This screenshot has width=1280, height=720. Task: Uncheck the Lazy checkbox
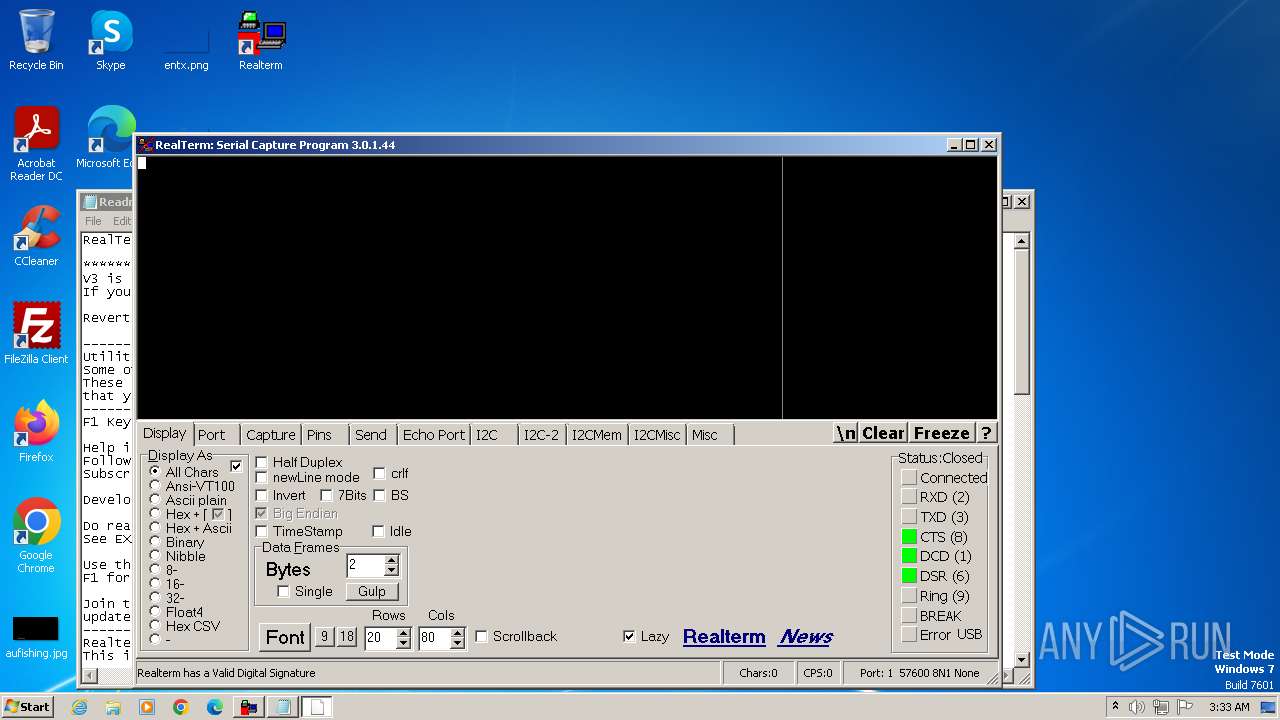pos(629,636)
